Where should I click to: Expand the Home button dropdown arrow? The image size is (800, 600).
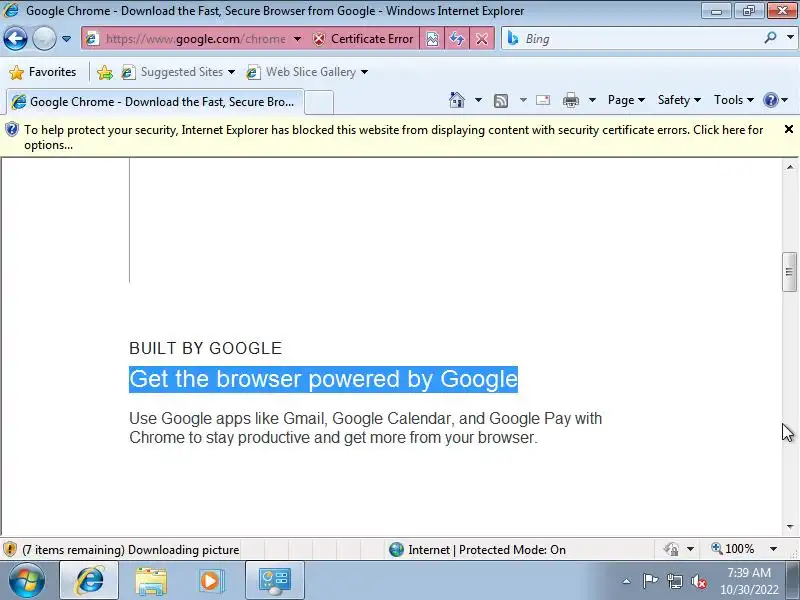pos(478,100)
